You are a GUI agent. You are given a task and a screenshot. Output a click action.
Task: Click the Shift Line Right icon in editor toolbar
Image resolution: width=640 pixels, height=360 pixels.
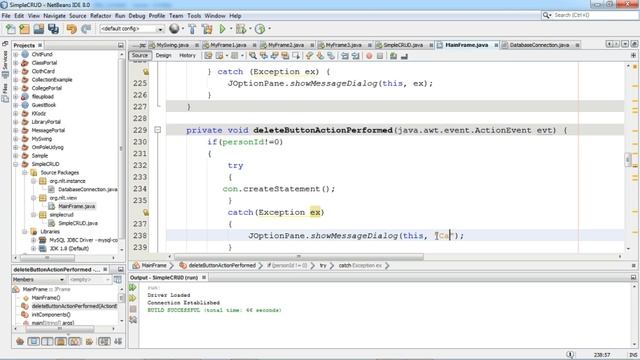coord(356,56)
